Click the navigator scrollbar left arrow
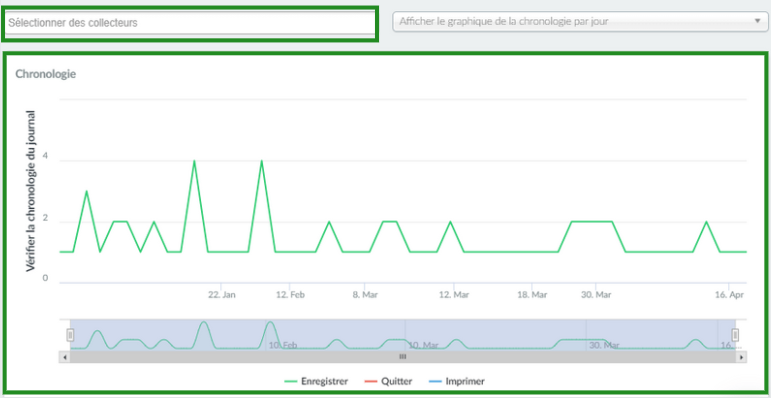Viewport: 771px width, 398px height. (x=64, y=357)
